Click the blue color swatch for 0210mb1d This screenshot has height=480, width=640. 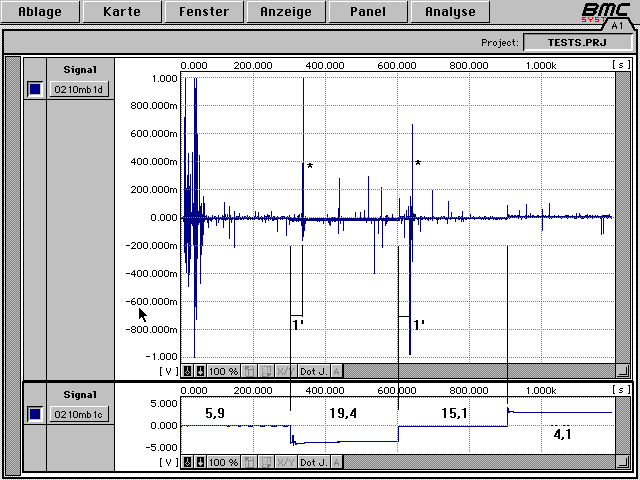coord(35,89)
